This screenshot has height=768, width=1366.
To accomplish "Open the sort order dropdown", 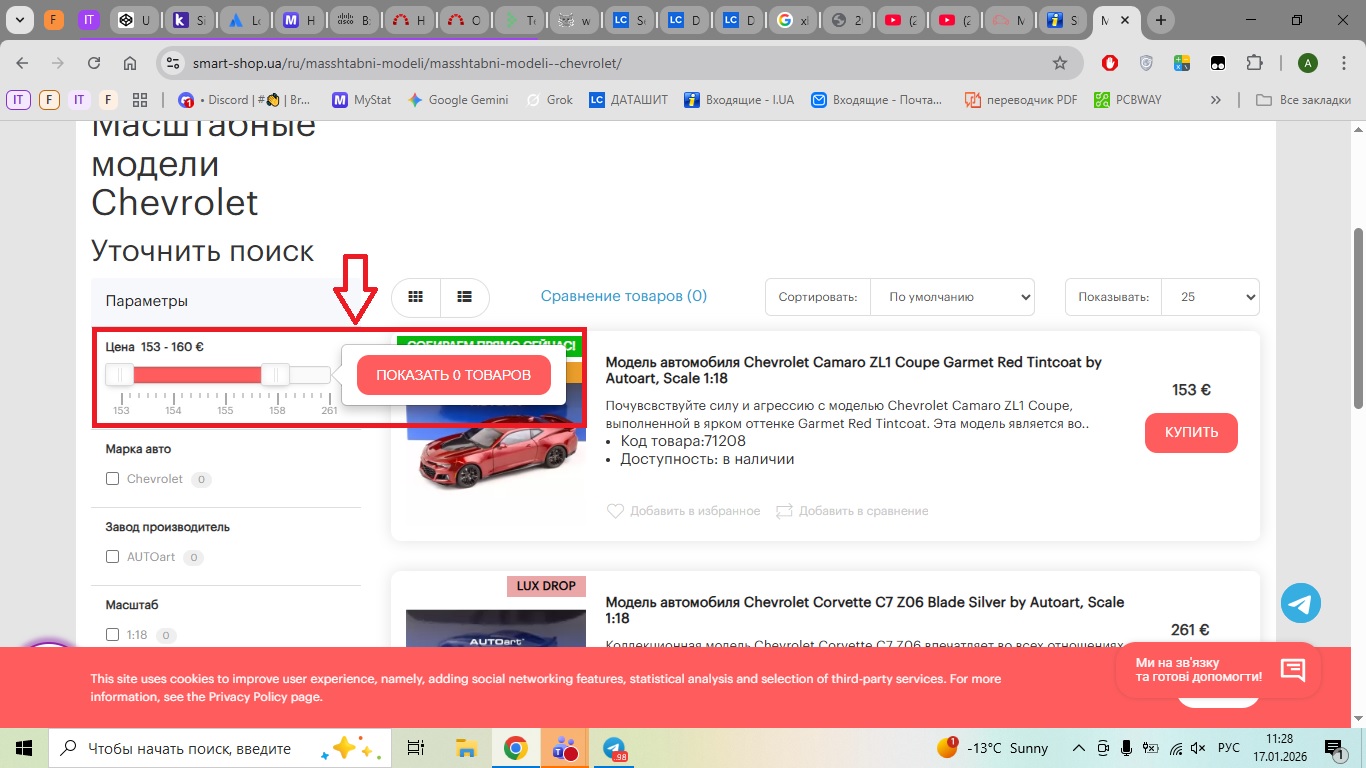I will (x=951, y=297).
